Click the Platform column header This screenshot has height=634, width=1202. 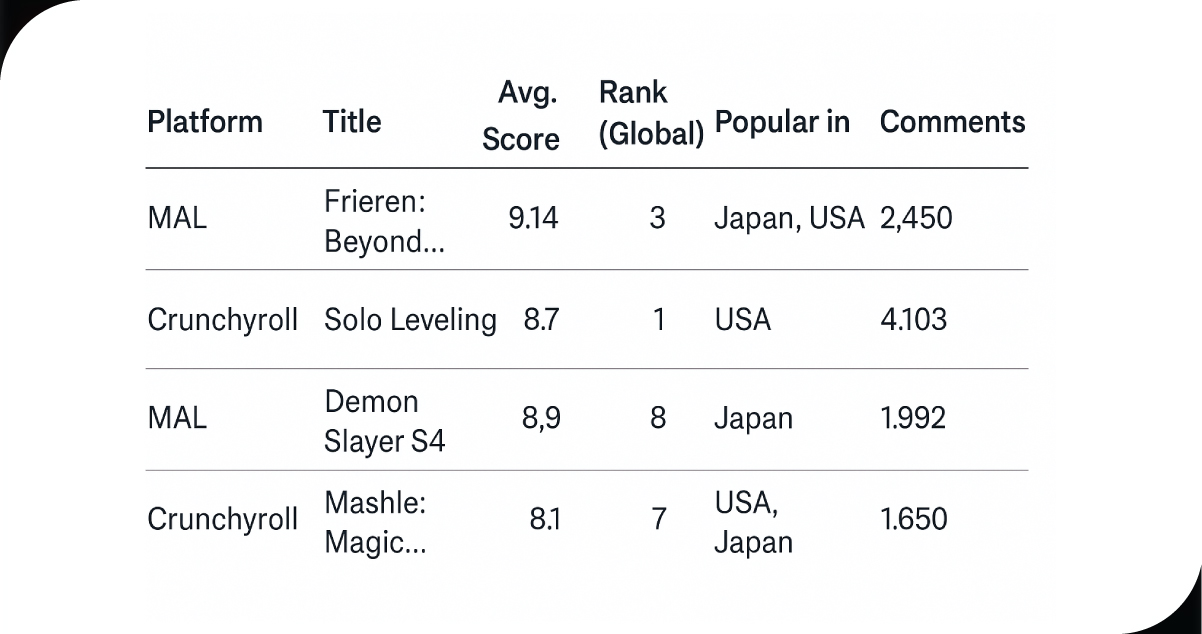coord(205,122)
